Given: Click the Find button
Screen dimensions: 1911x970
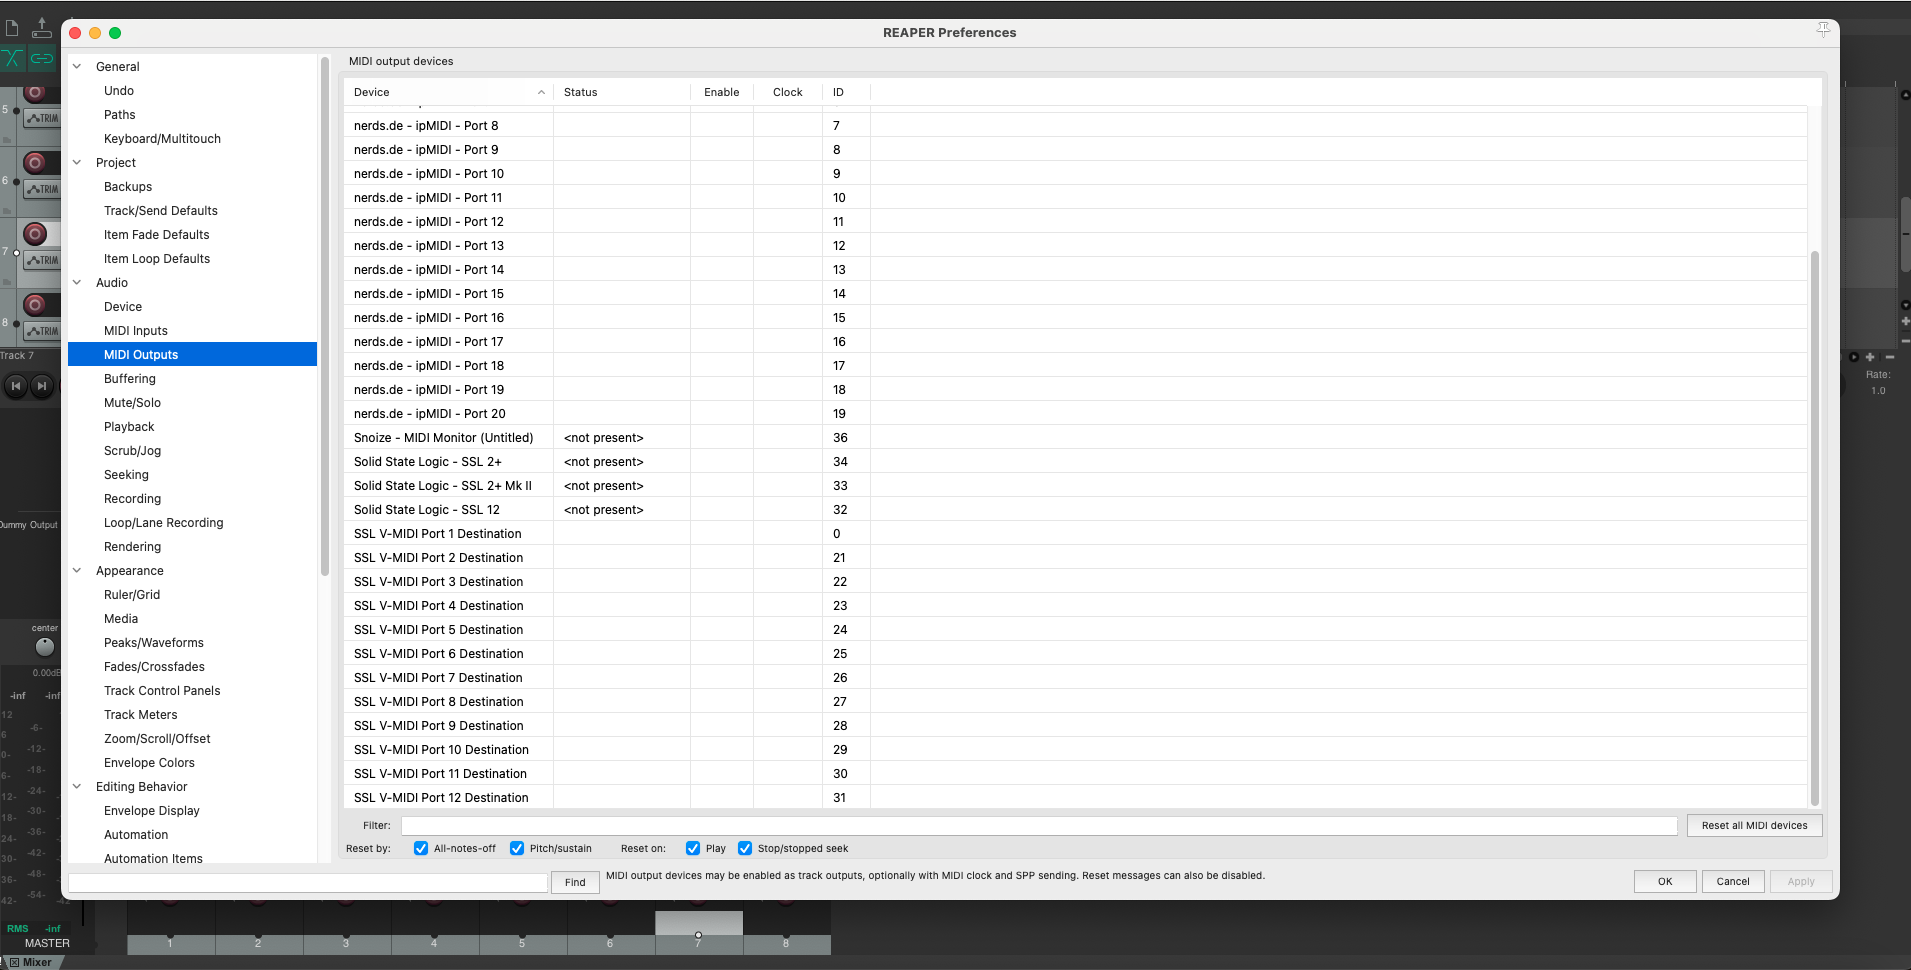Looking at the screenshot, I should [575, 882].
